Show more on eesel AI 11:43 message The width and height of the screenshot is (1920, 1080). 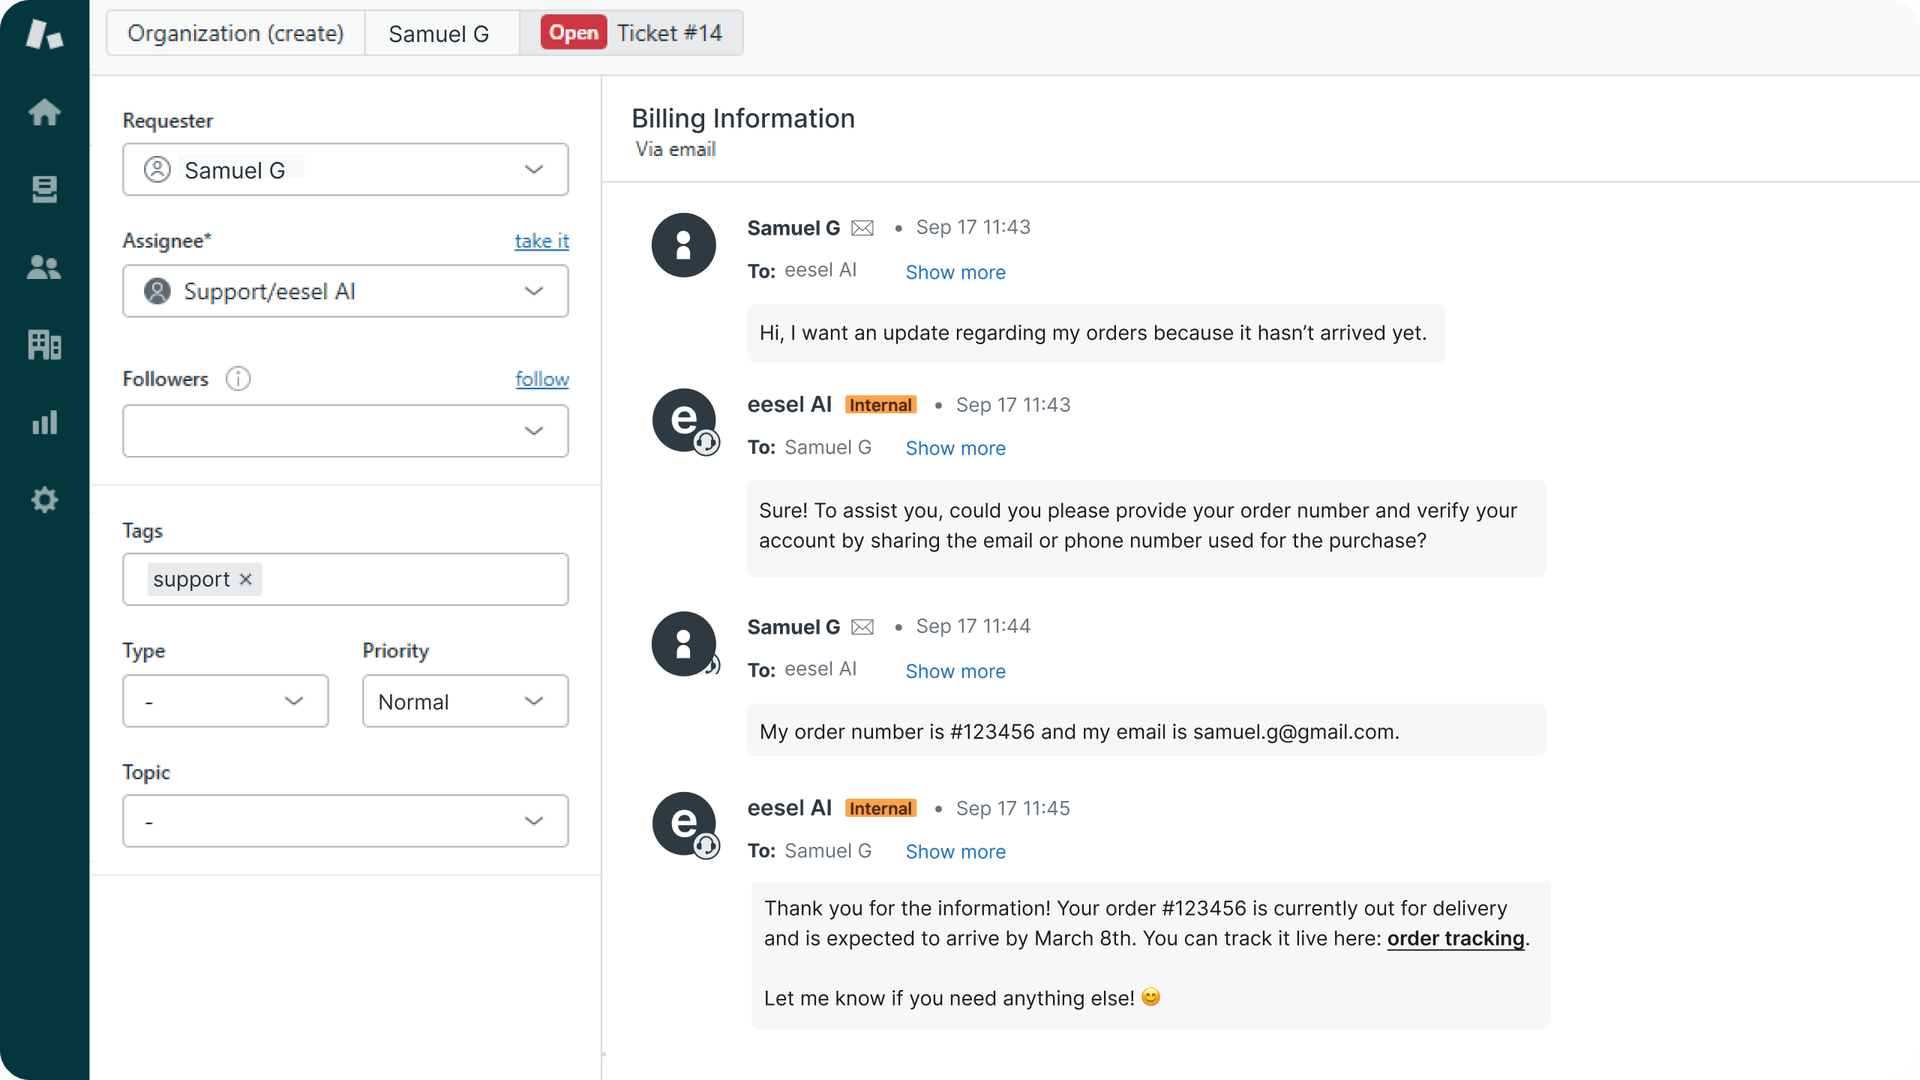click(x=955, y=448)
